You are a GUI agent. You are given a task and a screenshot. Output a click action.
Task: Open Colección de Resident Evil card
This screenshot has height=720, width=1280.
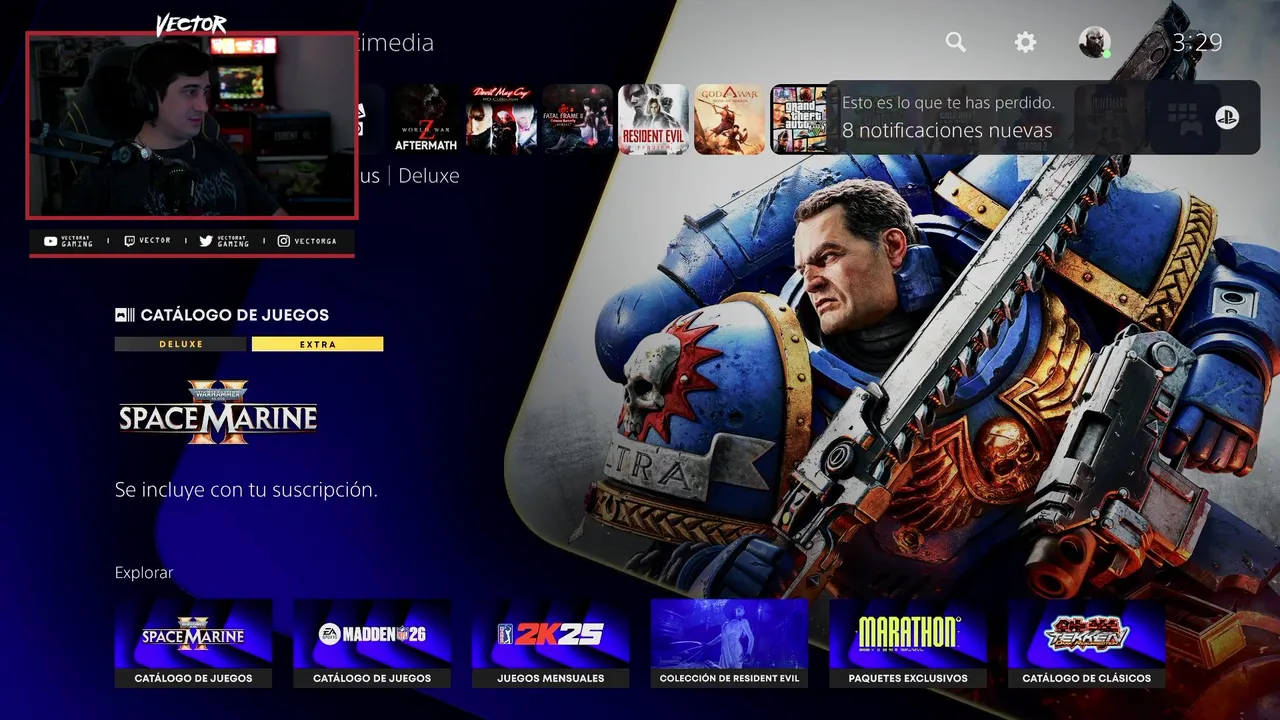(729, 643)
